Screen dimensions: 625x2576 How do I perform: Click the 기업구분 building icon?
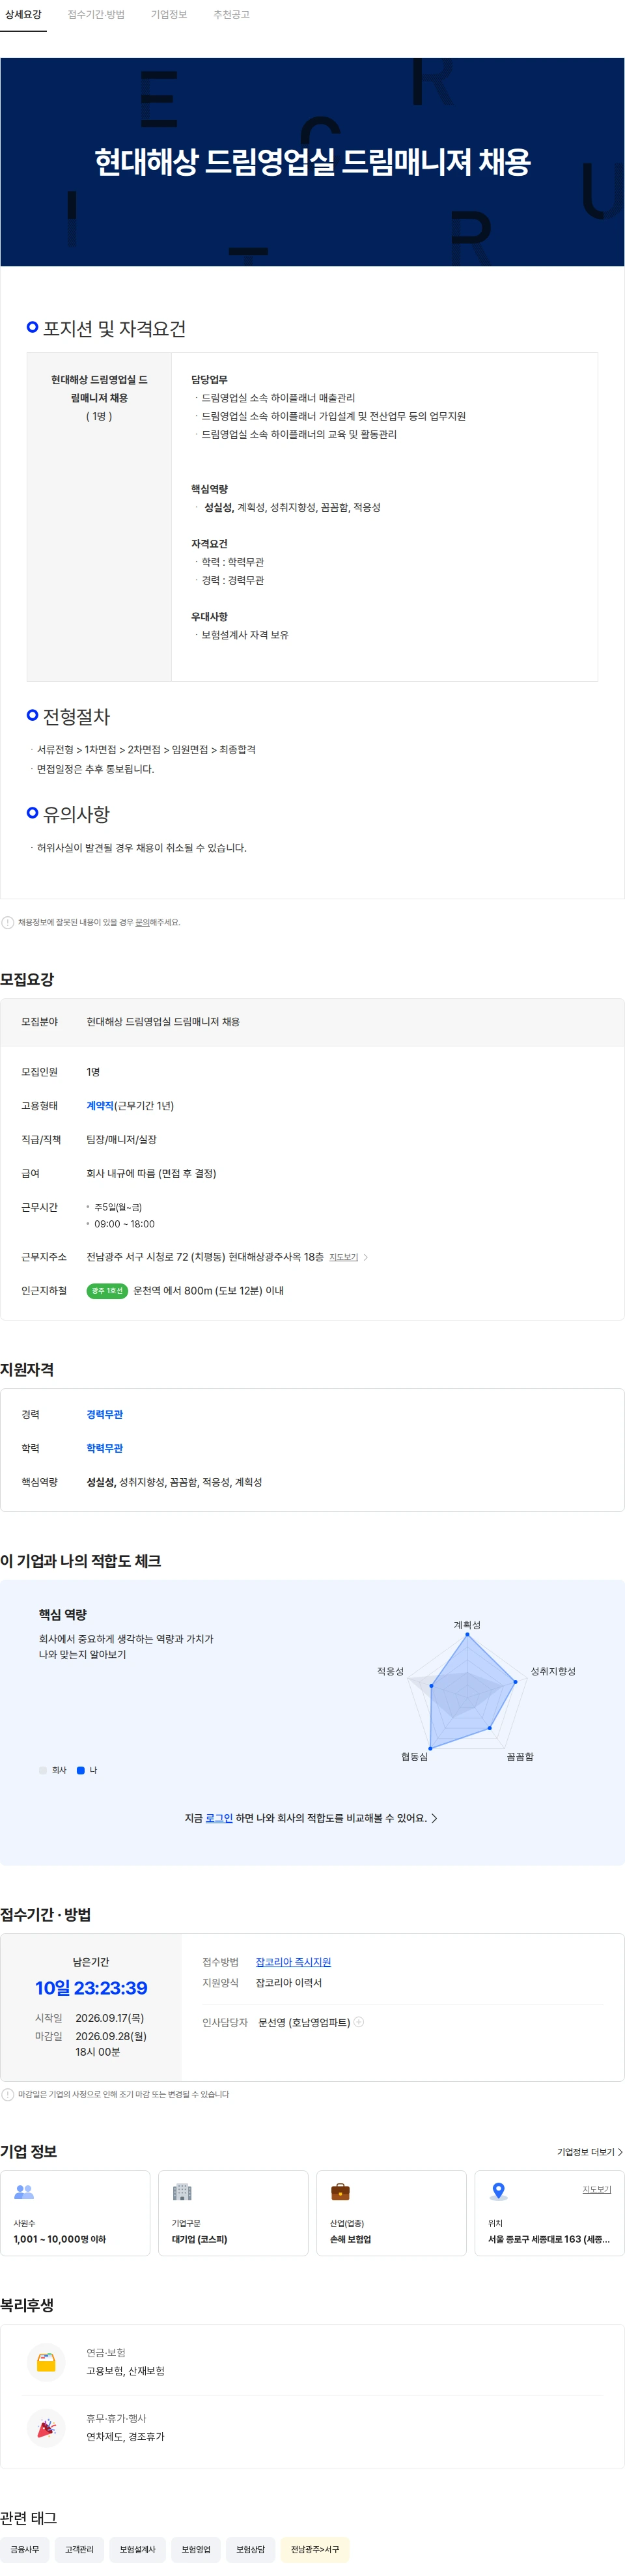(182, 2191)
